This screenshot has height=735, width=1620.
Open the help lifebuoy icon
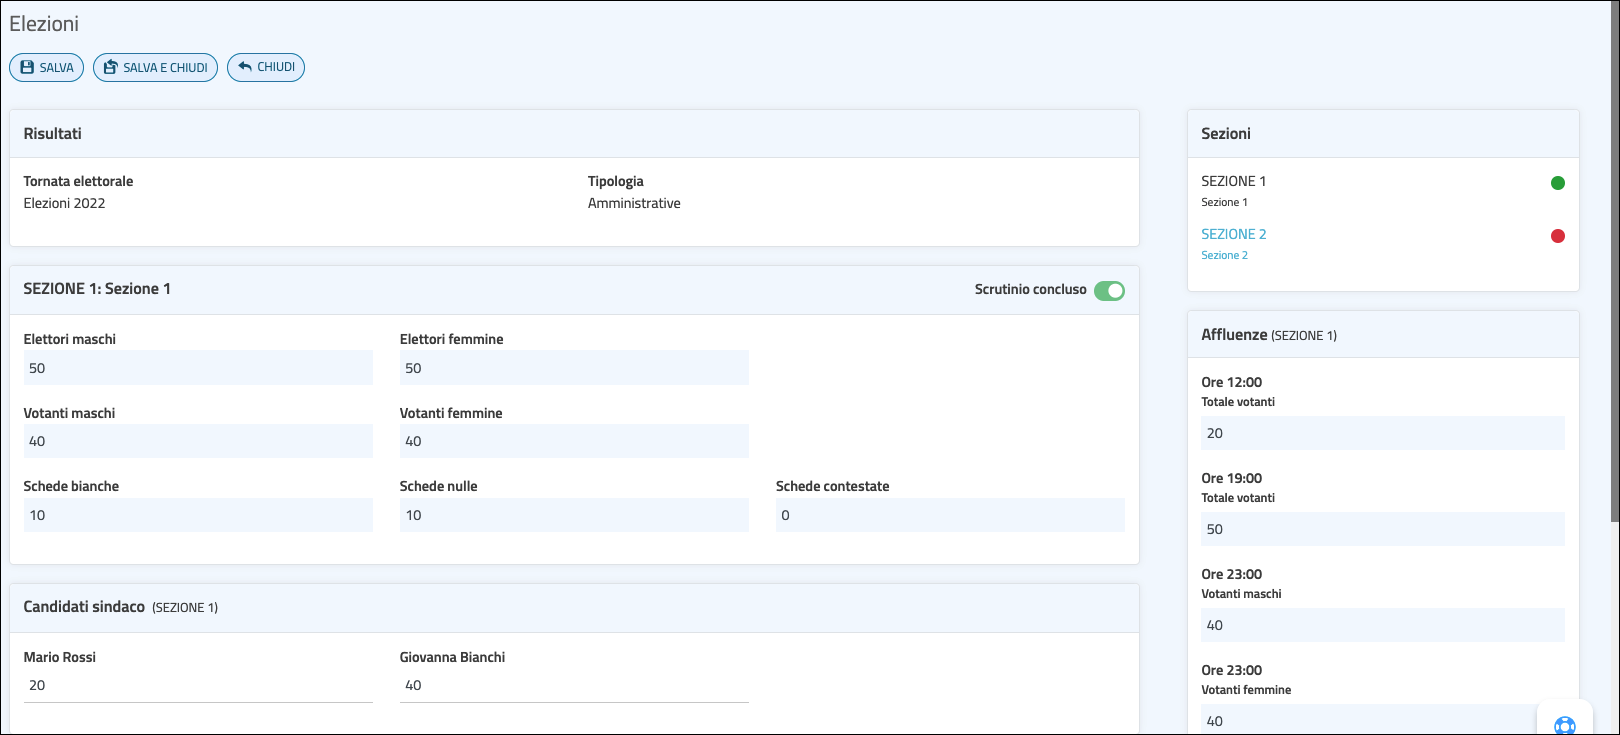1564,725
